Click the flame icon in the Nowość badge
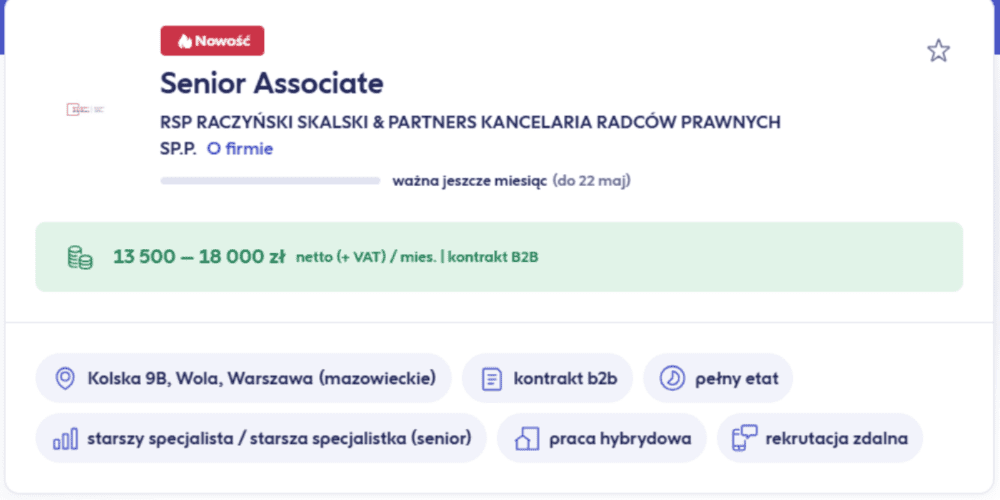The height and width of the screenshot is (500, 1000). pyautogui.click(x=185, y=41)
